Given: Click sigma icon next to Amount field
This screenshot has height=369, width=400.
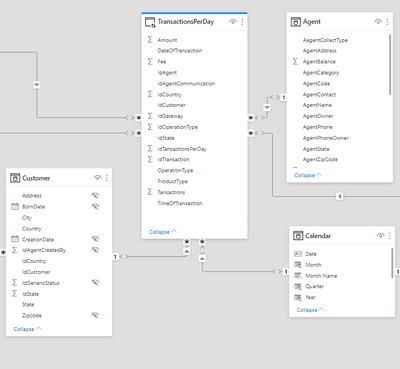Looking at the screenshot, I should point(150,40).
